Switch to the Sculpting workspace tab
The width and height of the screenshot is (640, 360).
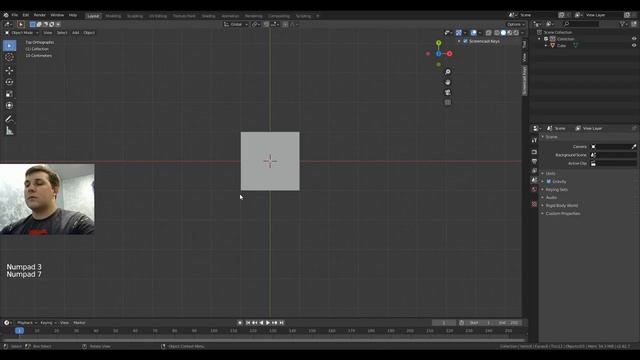pos(135,16)
